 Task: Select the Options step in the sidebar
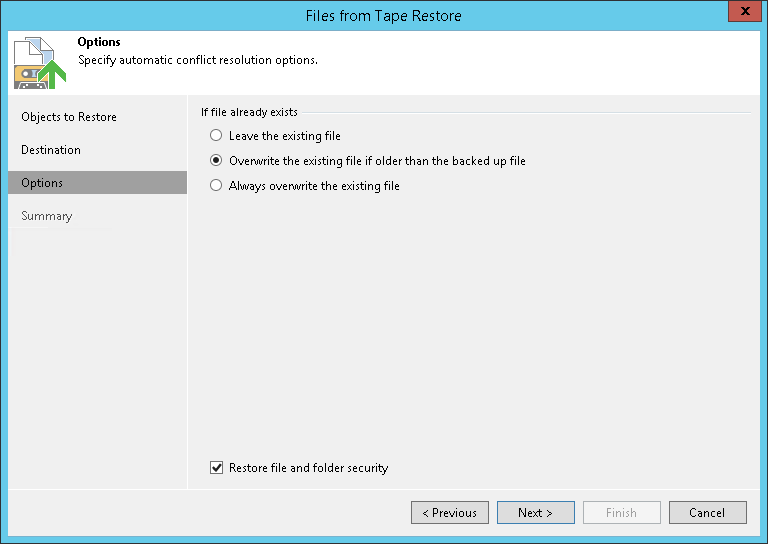click(42, 183)
